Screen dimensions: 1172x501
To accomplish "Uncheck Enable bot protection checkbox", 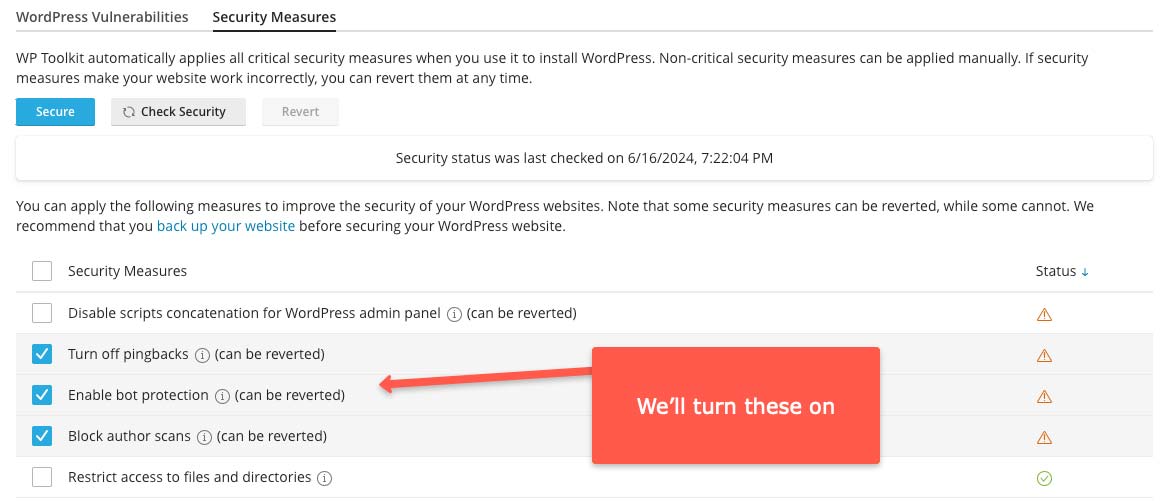I will 42,395.
